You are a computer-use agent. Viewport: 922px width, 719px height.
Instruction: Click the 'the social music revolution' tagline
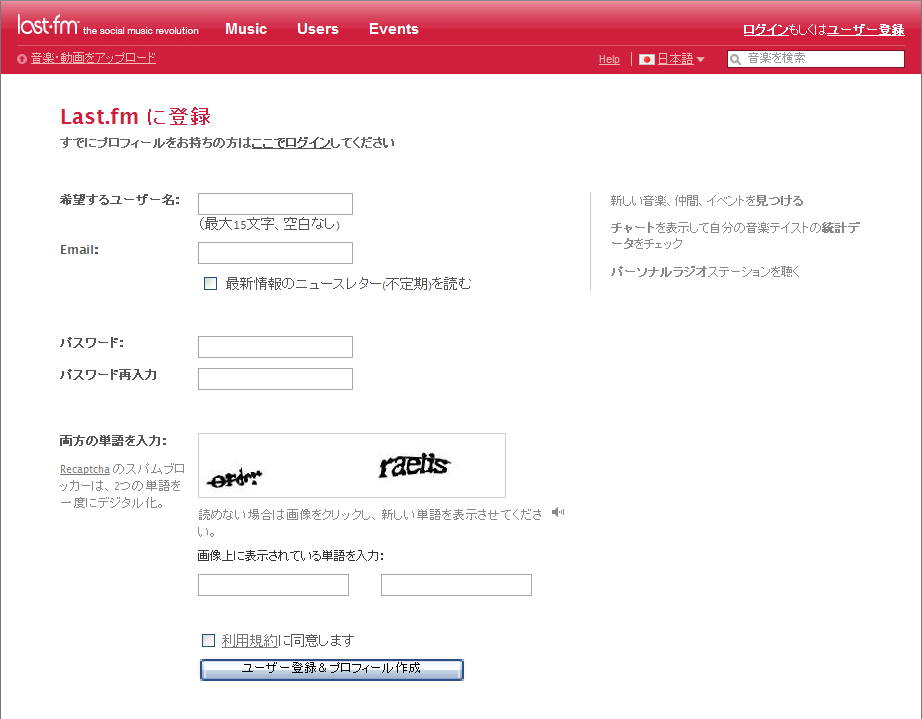click(x=141, y=31)
